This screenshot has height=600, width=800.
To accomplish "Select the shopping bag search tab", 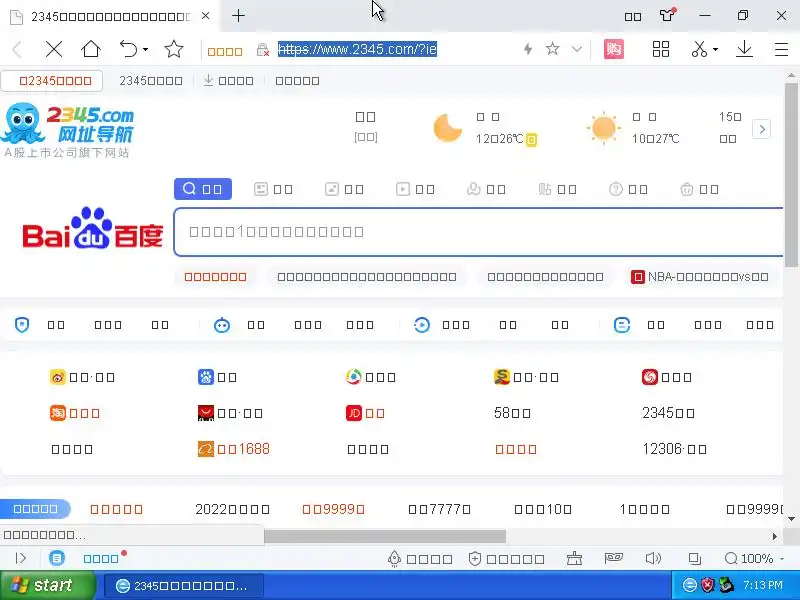I will (x=699, y=189).
